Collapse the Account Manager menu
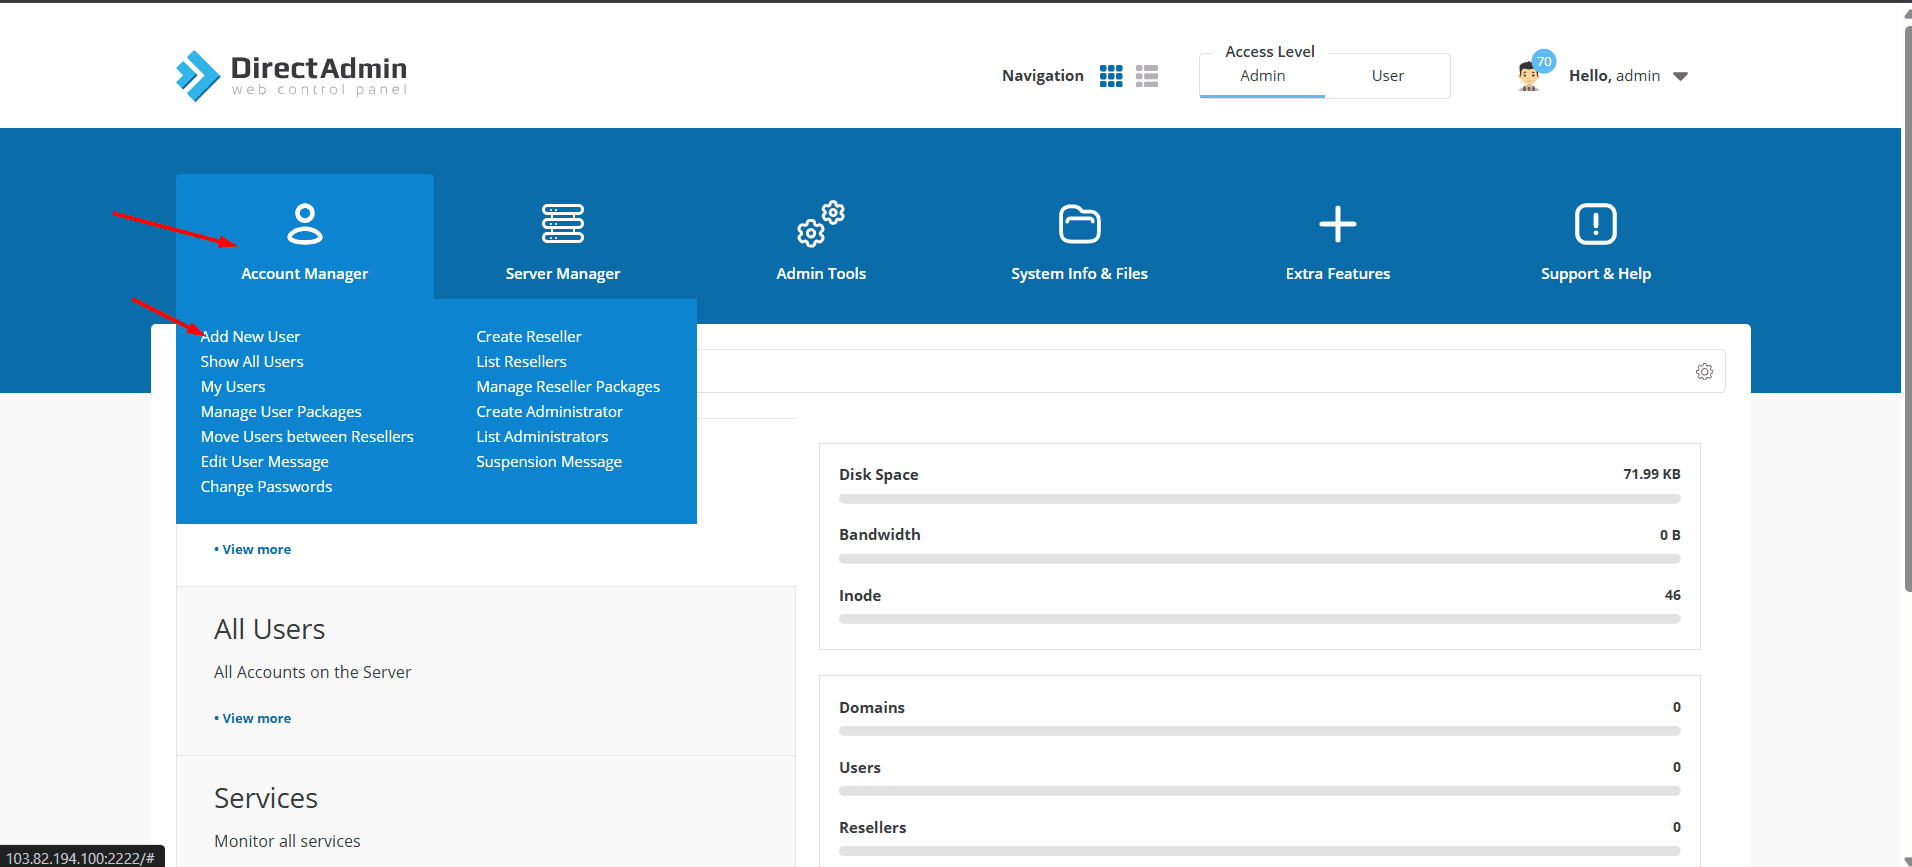The image size is (1912, 867). click(x=304, y=237)
